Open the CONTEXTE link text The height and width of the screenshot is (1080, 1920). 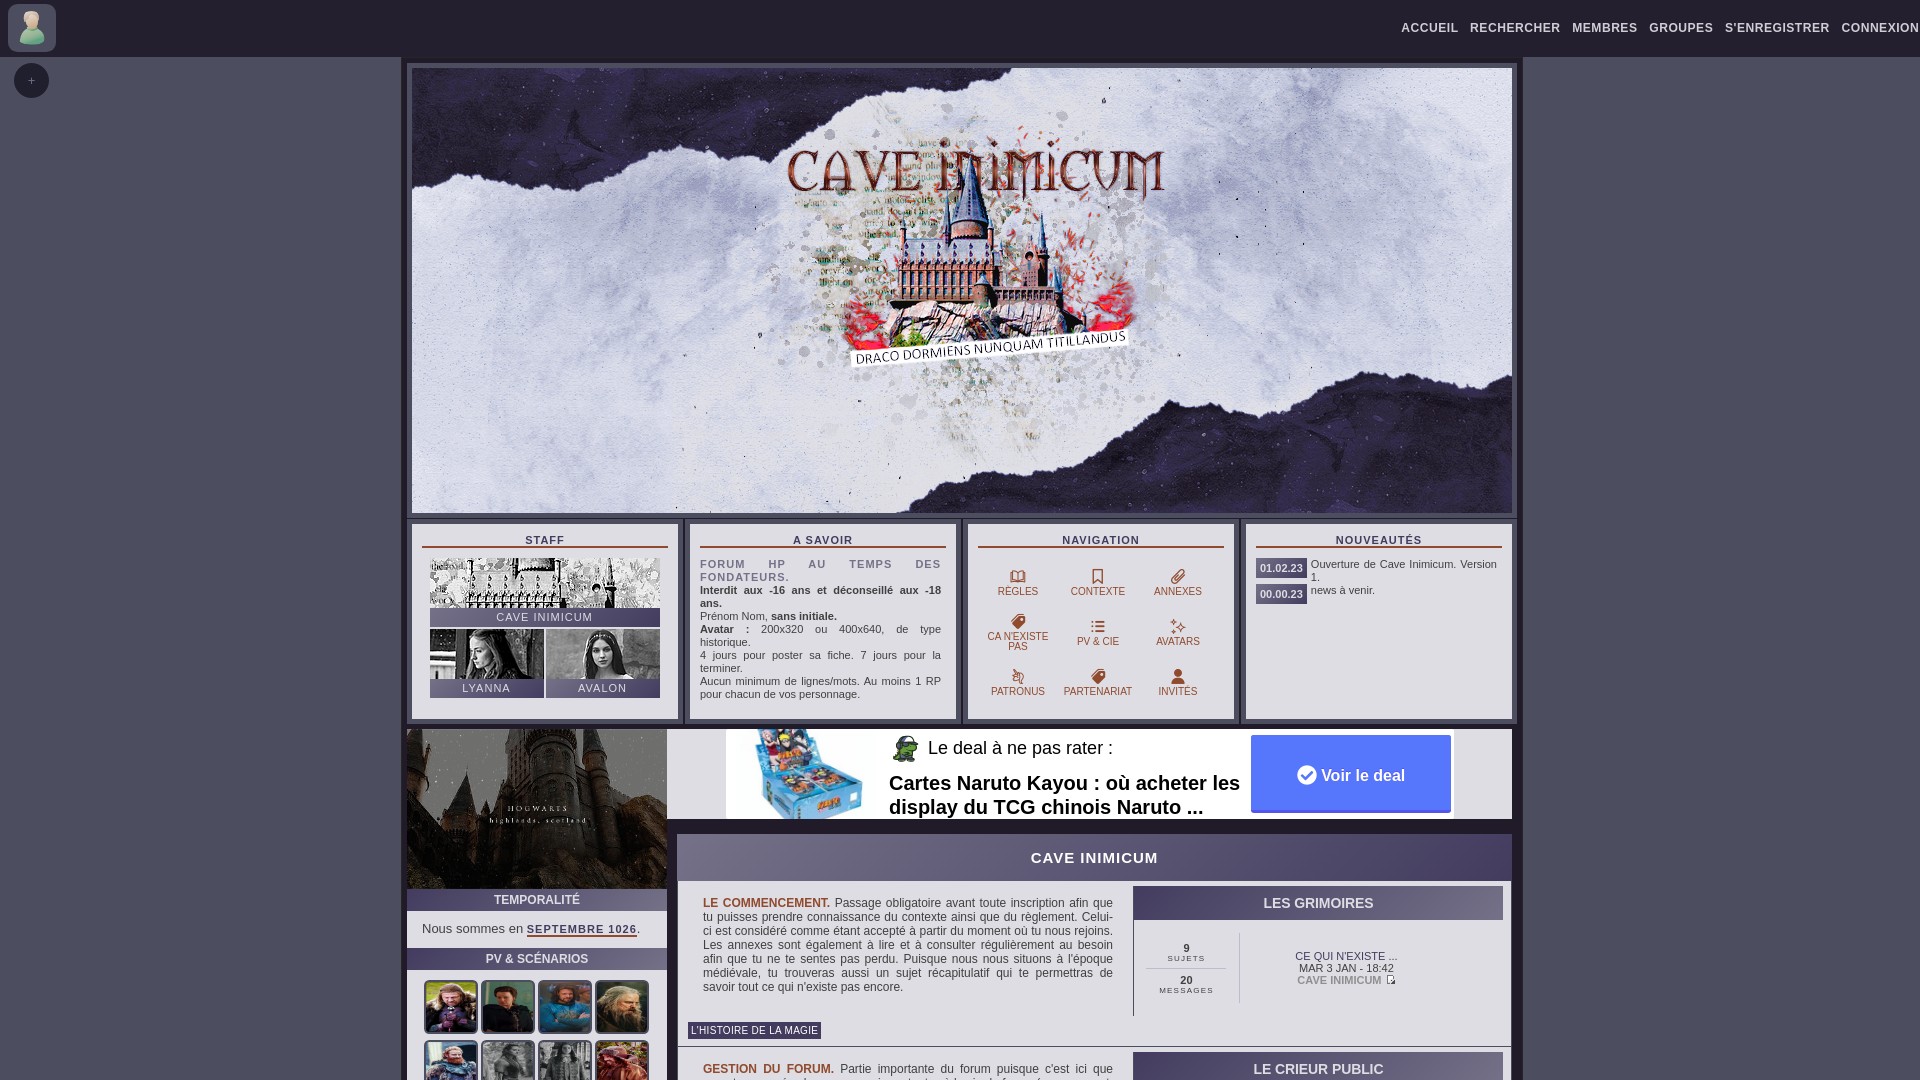click(1098, 592)
